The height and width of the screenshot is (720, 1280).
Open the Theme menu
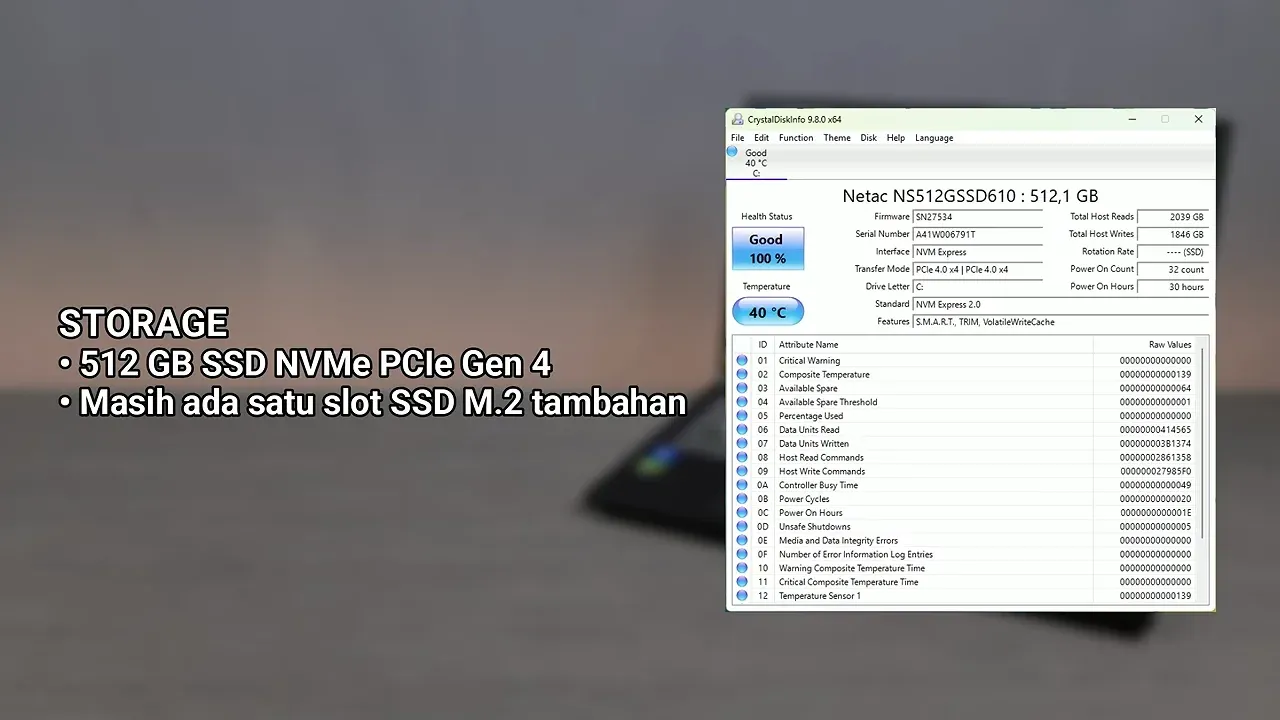(837, 138)
